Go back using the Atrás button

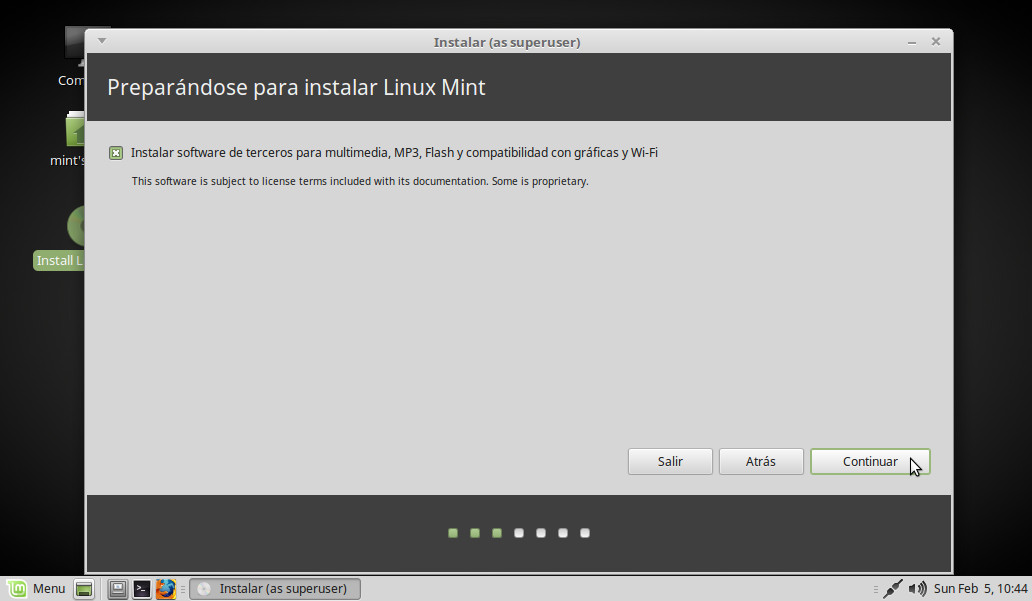point(760,461)
